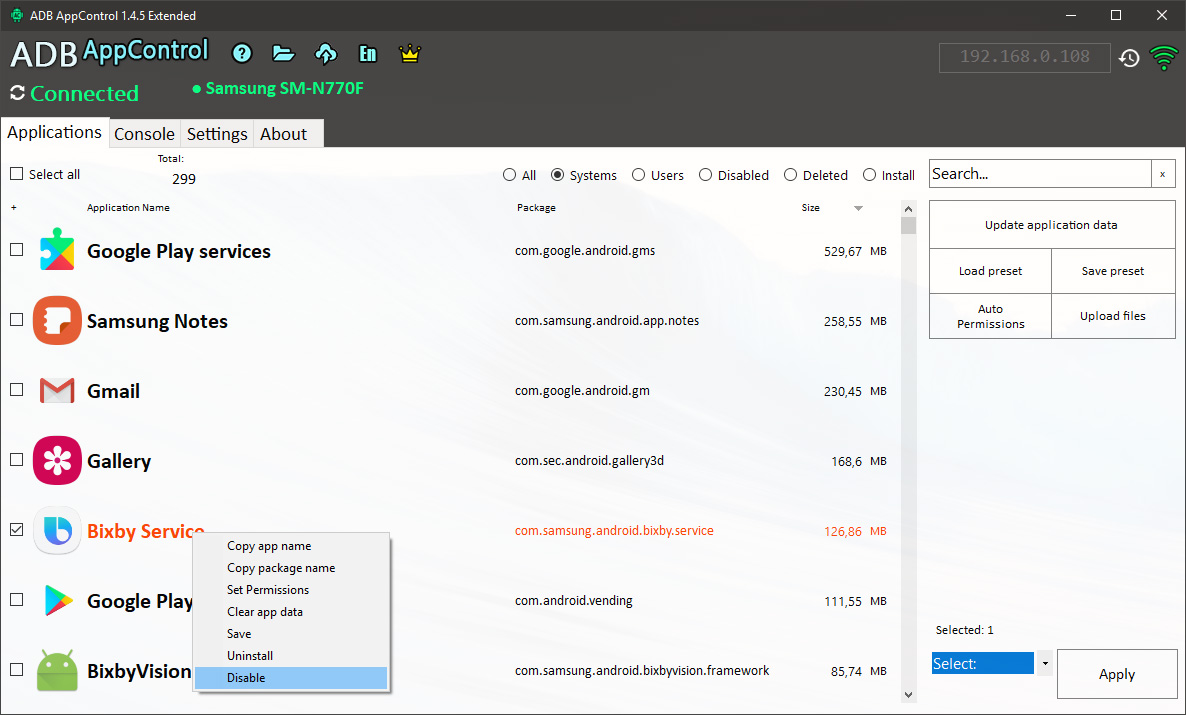Check the Gallery row checkbox

[17, 460]
